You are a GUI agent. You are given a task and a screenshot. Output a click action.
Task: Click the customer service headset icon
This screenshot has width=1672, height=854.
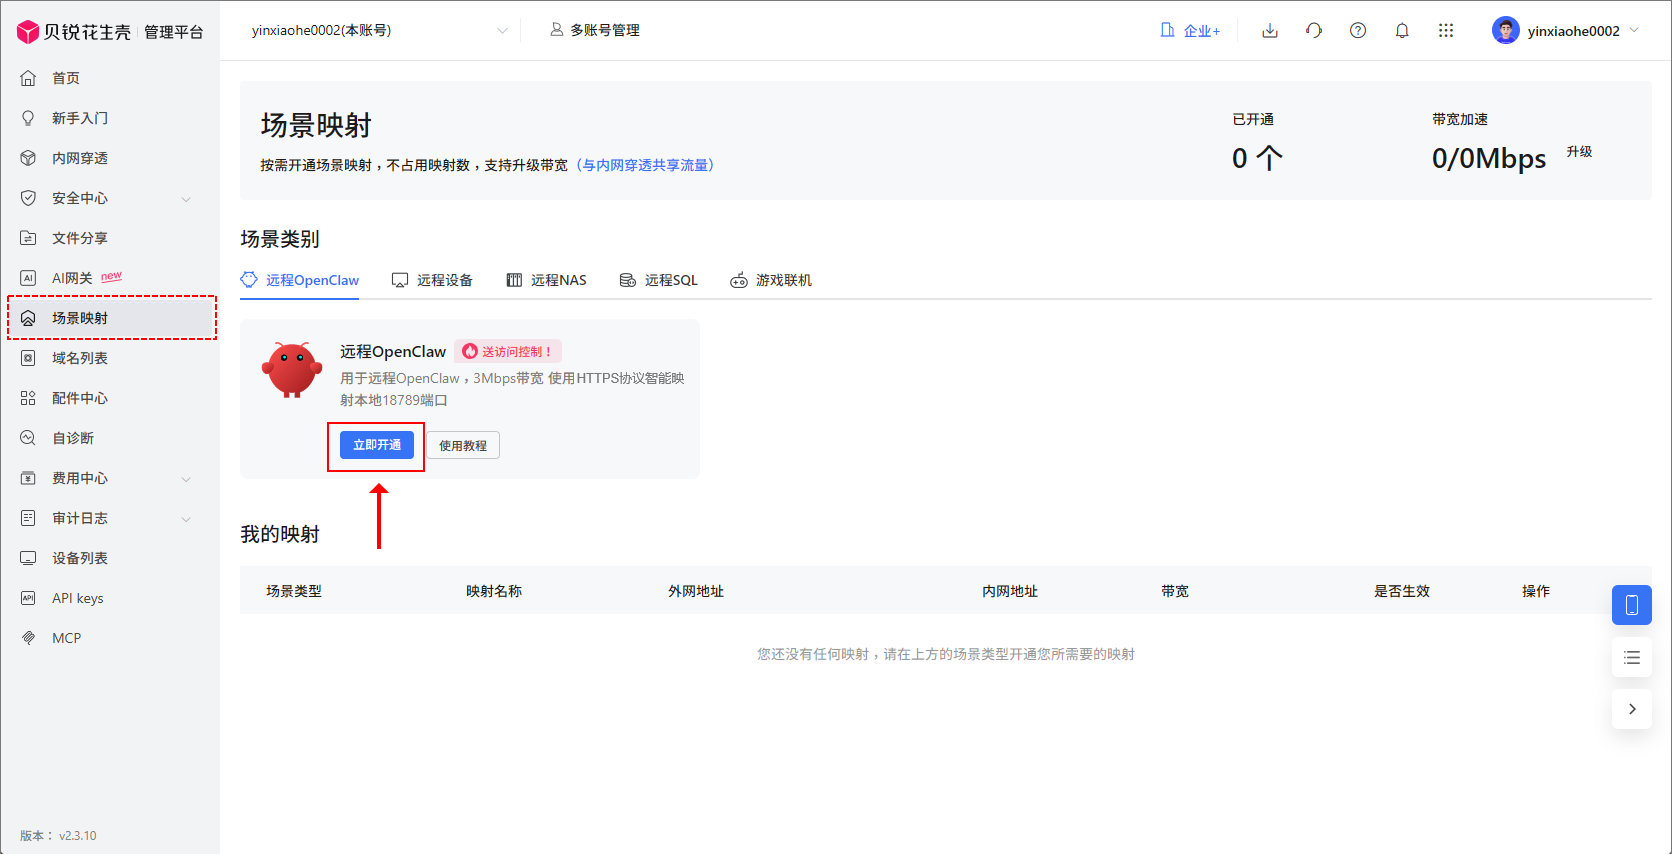pos(1314,30)
